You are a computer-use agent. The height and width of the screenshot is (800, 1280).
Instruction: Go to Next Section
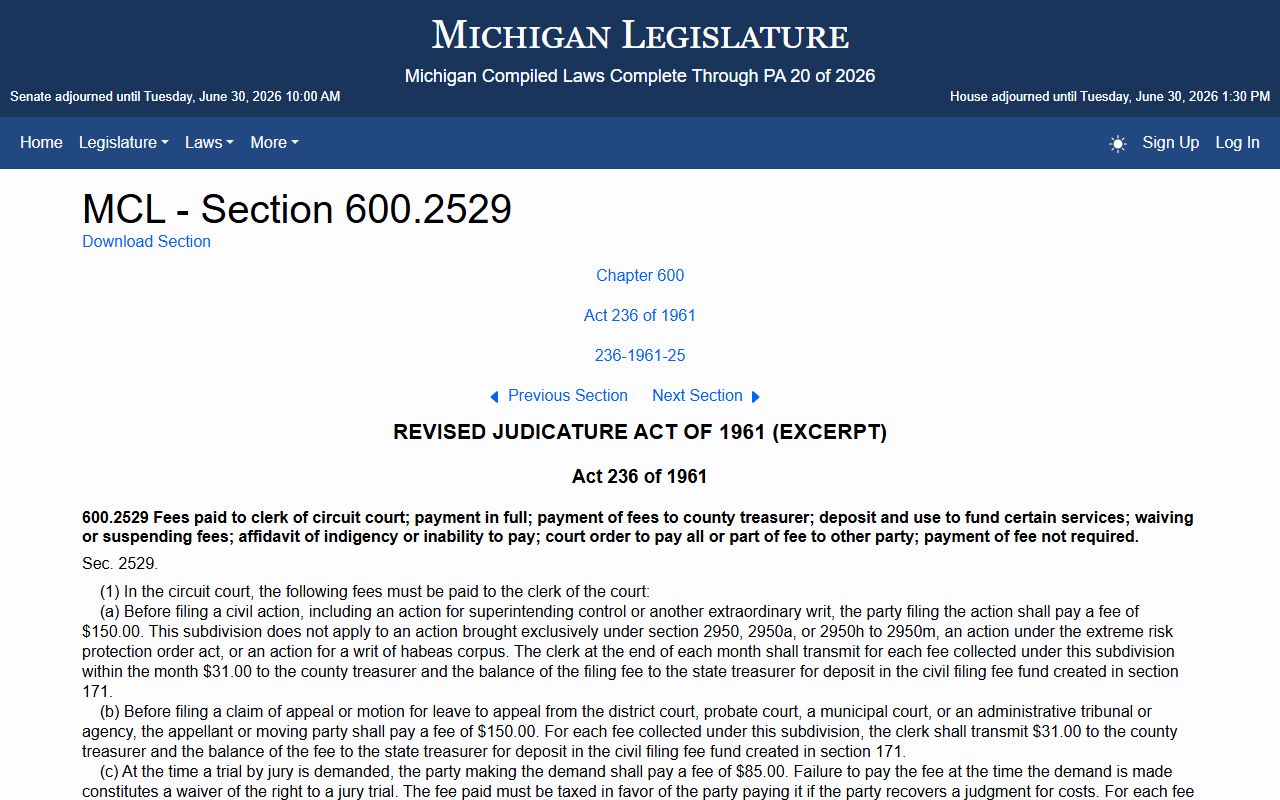pos(697,395)
